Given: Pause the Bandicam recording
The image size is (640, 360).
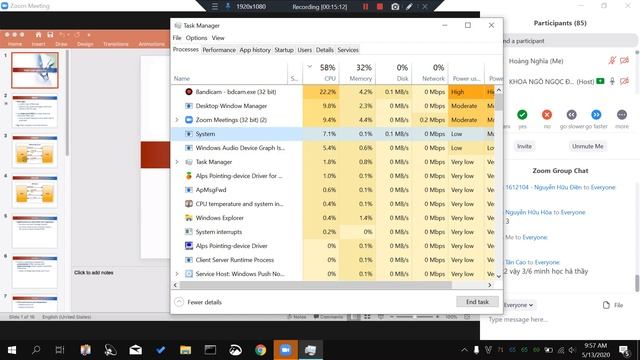Looking at the screenshot, I should [365, 7].
